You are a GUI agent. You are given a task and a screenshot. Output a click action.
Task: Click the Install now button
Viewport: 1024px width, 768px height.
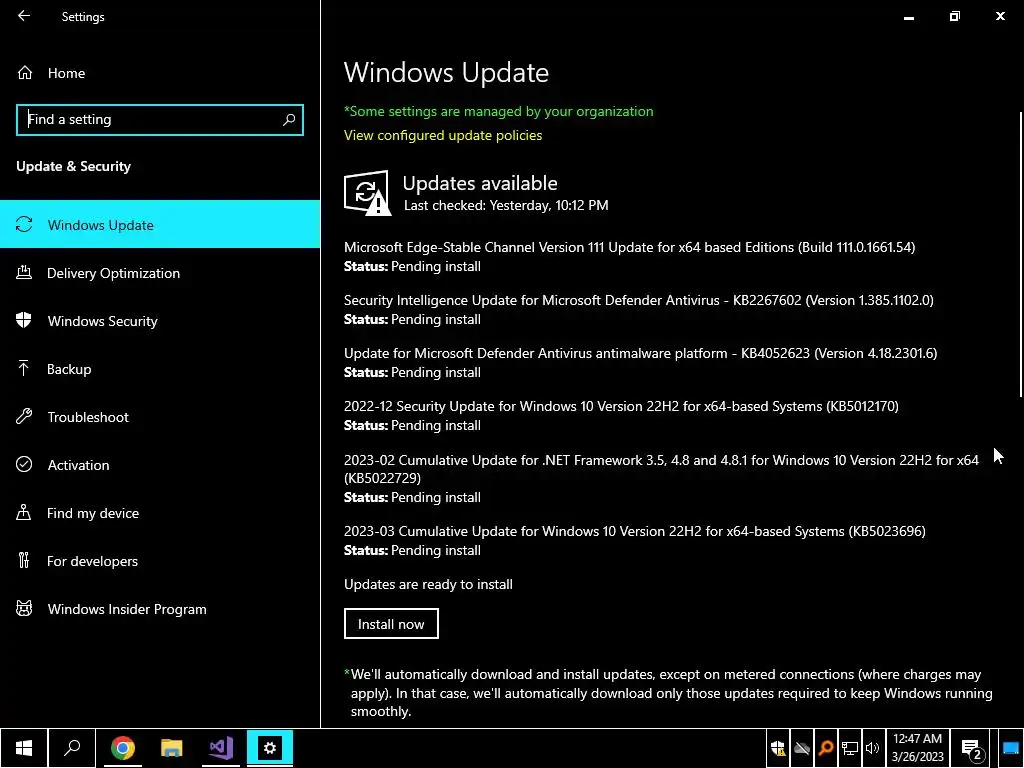(x=391, y=624)
